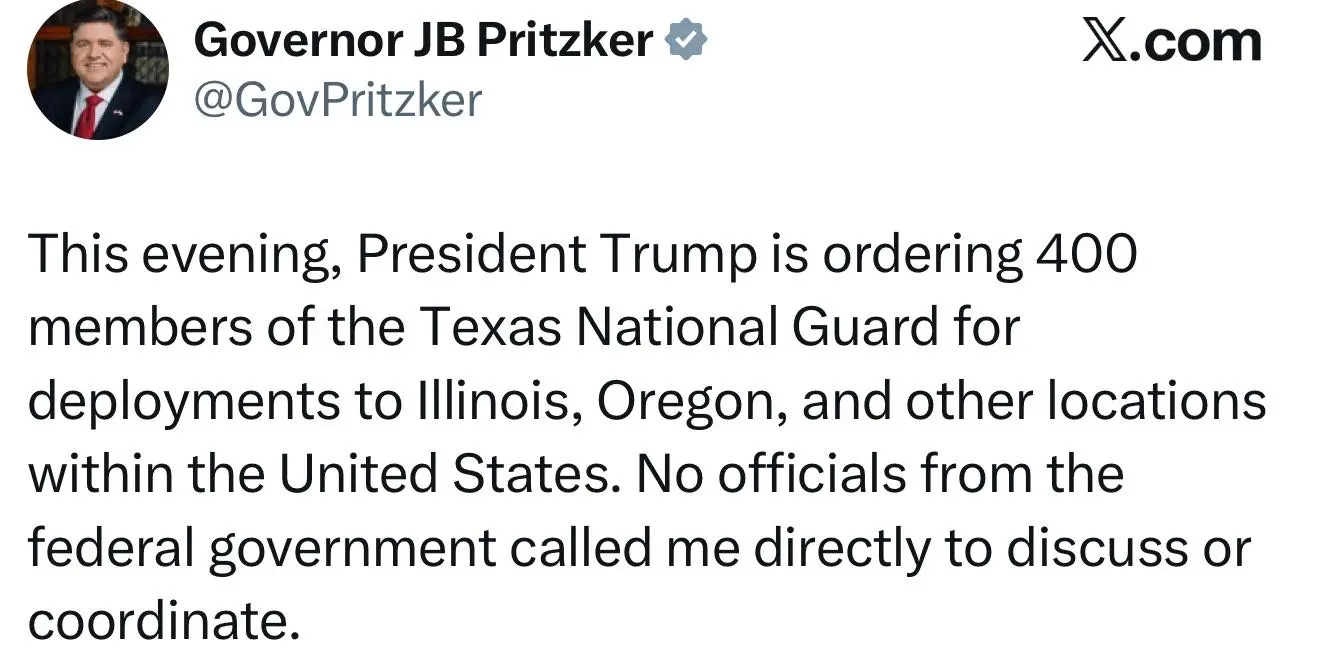Click the final word "coordinate"
Viewport: 1320px width, 668px height.
163,621
